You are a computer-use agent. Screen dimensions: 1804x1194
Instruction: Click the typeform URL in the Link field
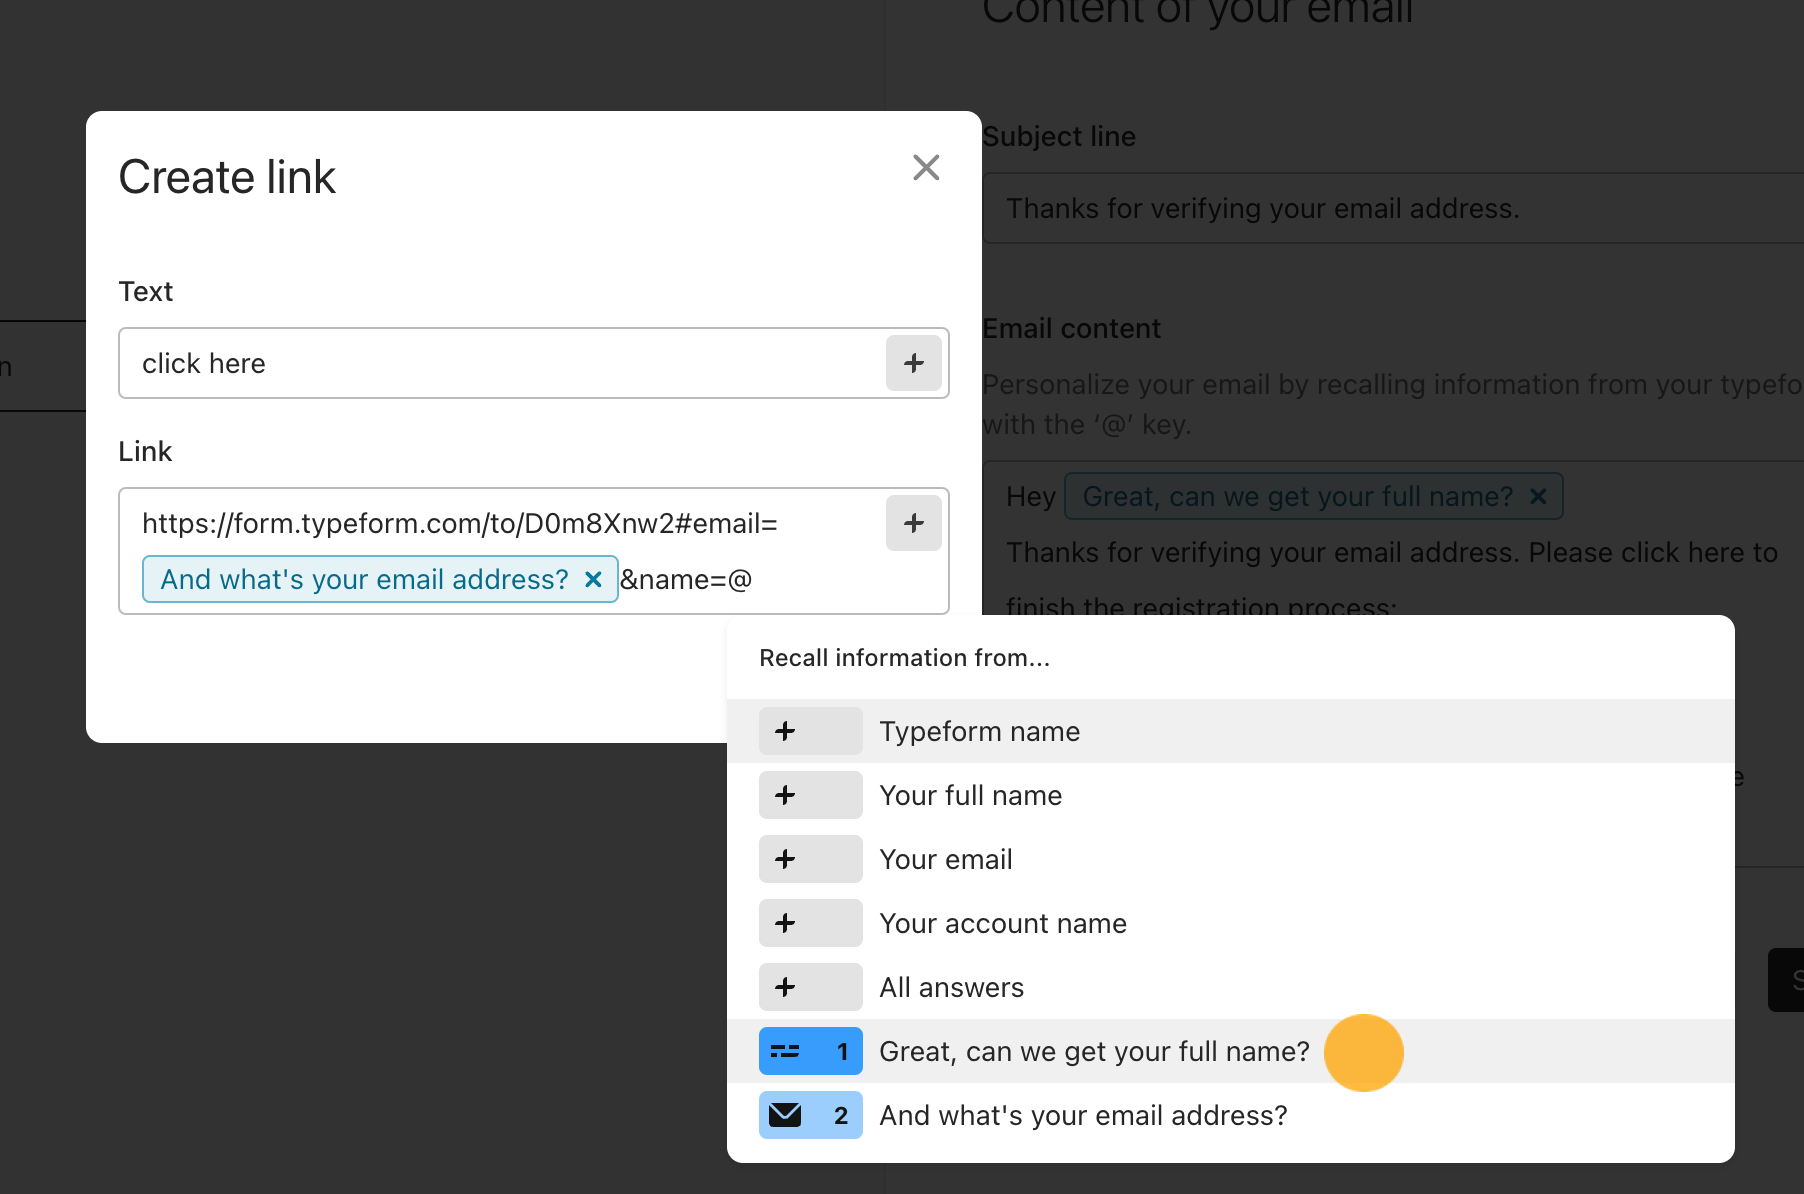tap(460, 523)
